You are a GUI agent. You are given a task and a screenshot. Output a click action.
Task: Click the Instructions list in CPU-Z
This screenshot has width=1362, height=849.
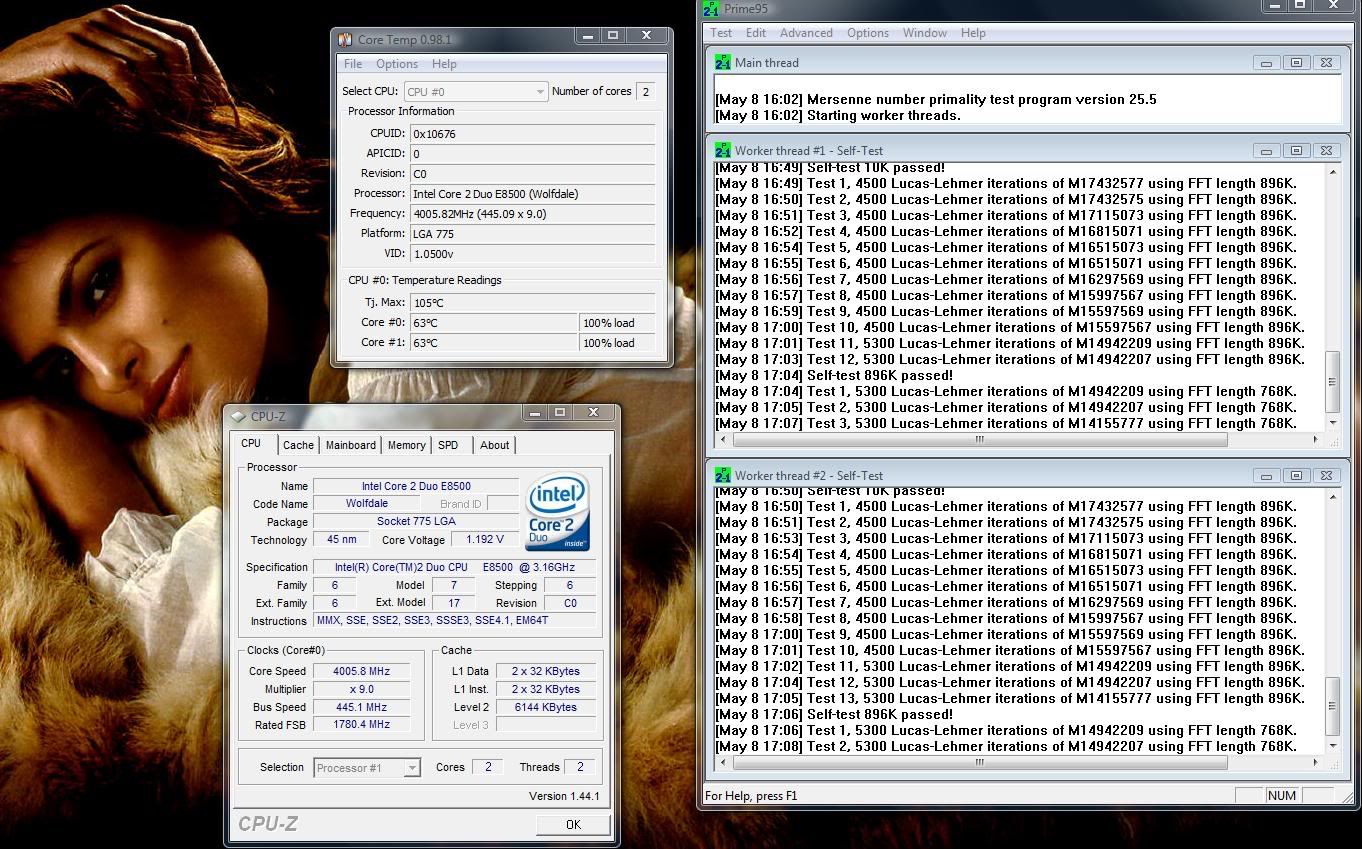click(454, 621)
